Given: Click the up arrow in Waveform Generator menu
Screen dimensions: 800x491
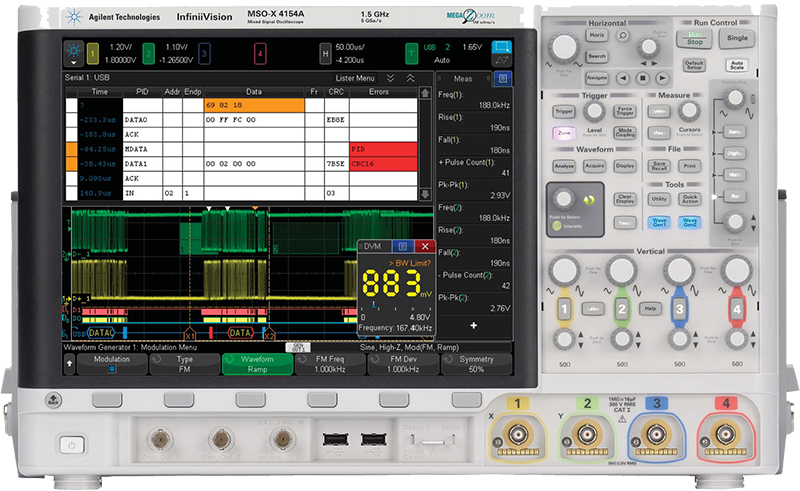Looking at the screenshot, I should pyautogui.click(x=69, y=364).
